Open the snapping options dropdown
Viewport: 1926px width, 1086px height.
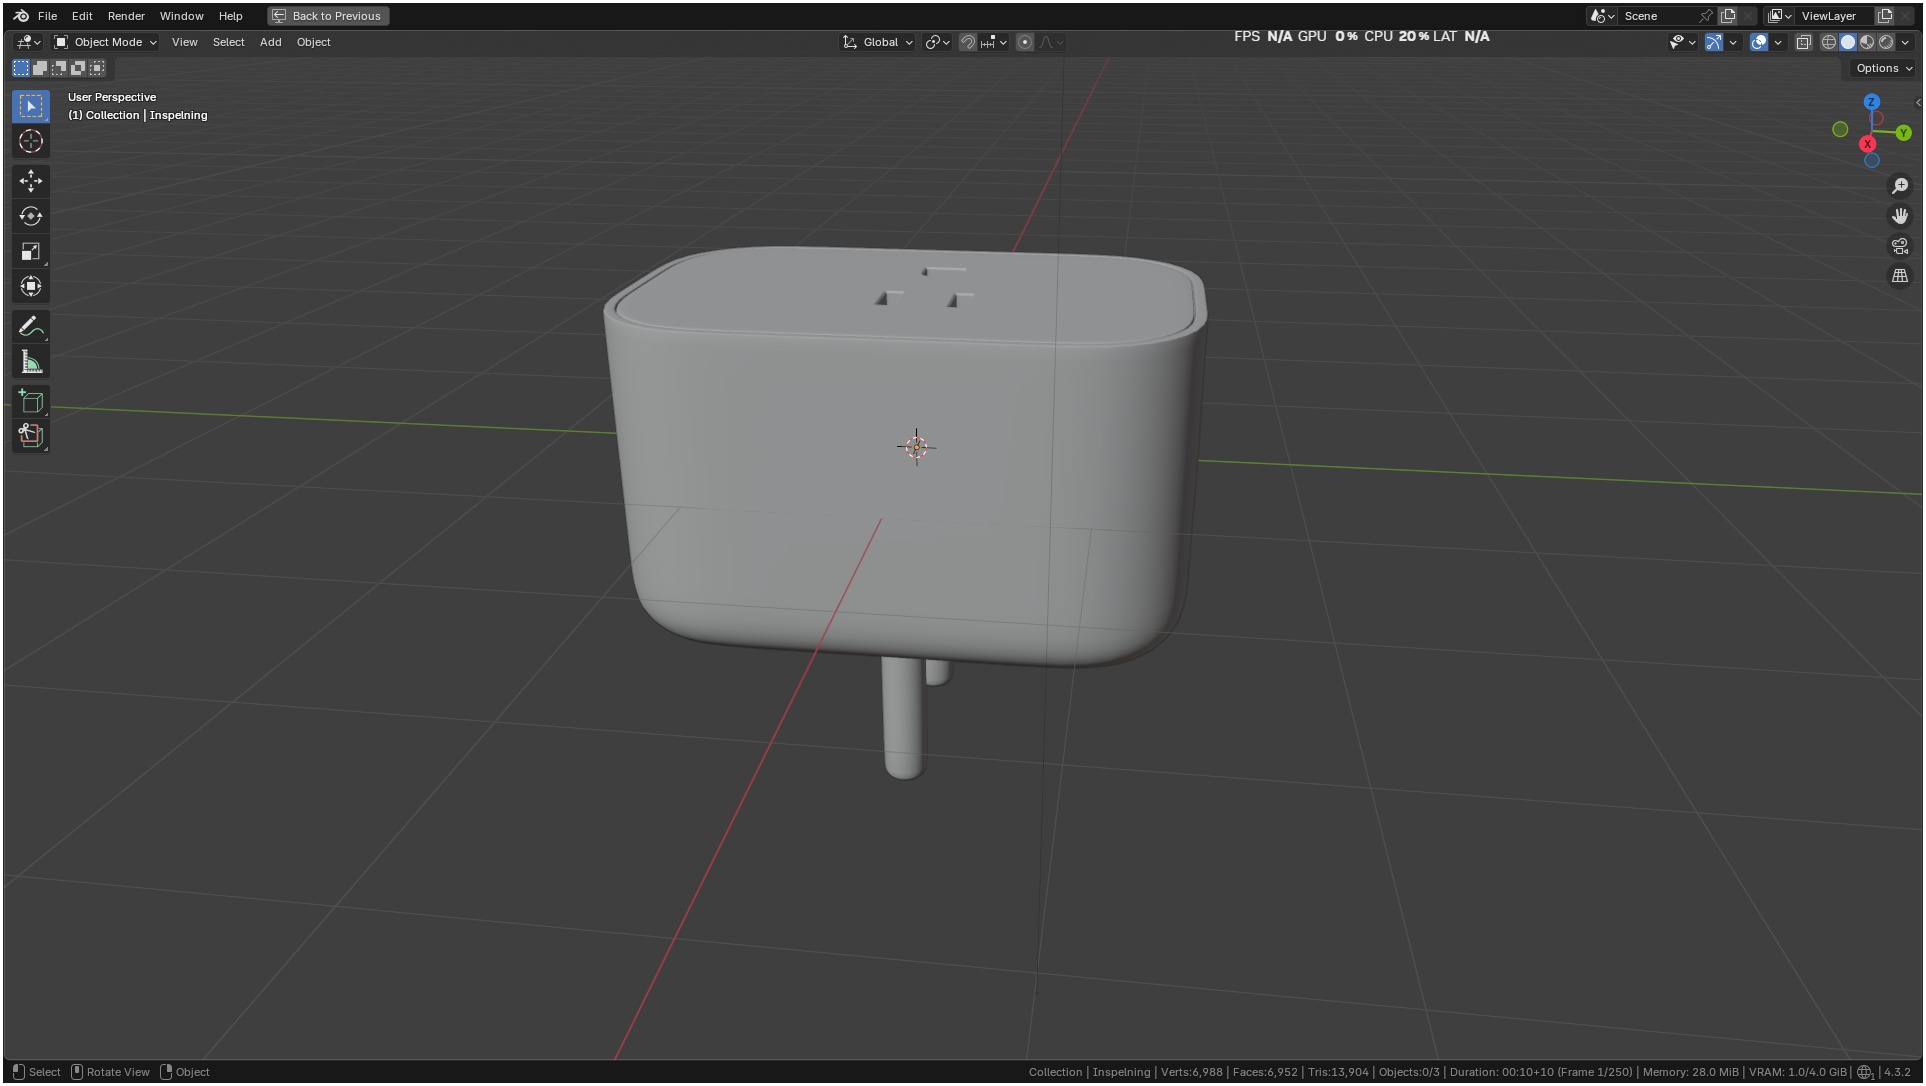click(x=994, y=42)
